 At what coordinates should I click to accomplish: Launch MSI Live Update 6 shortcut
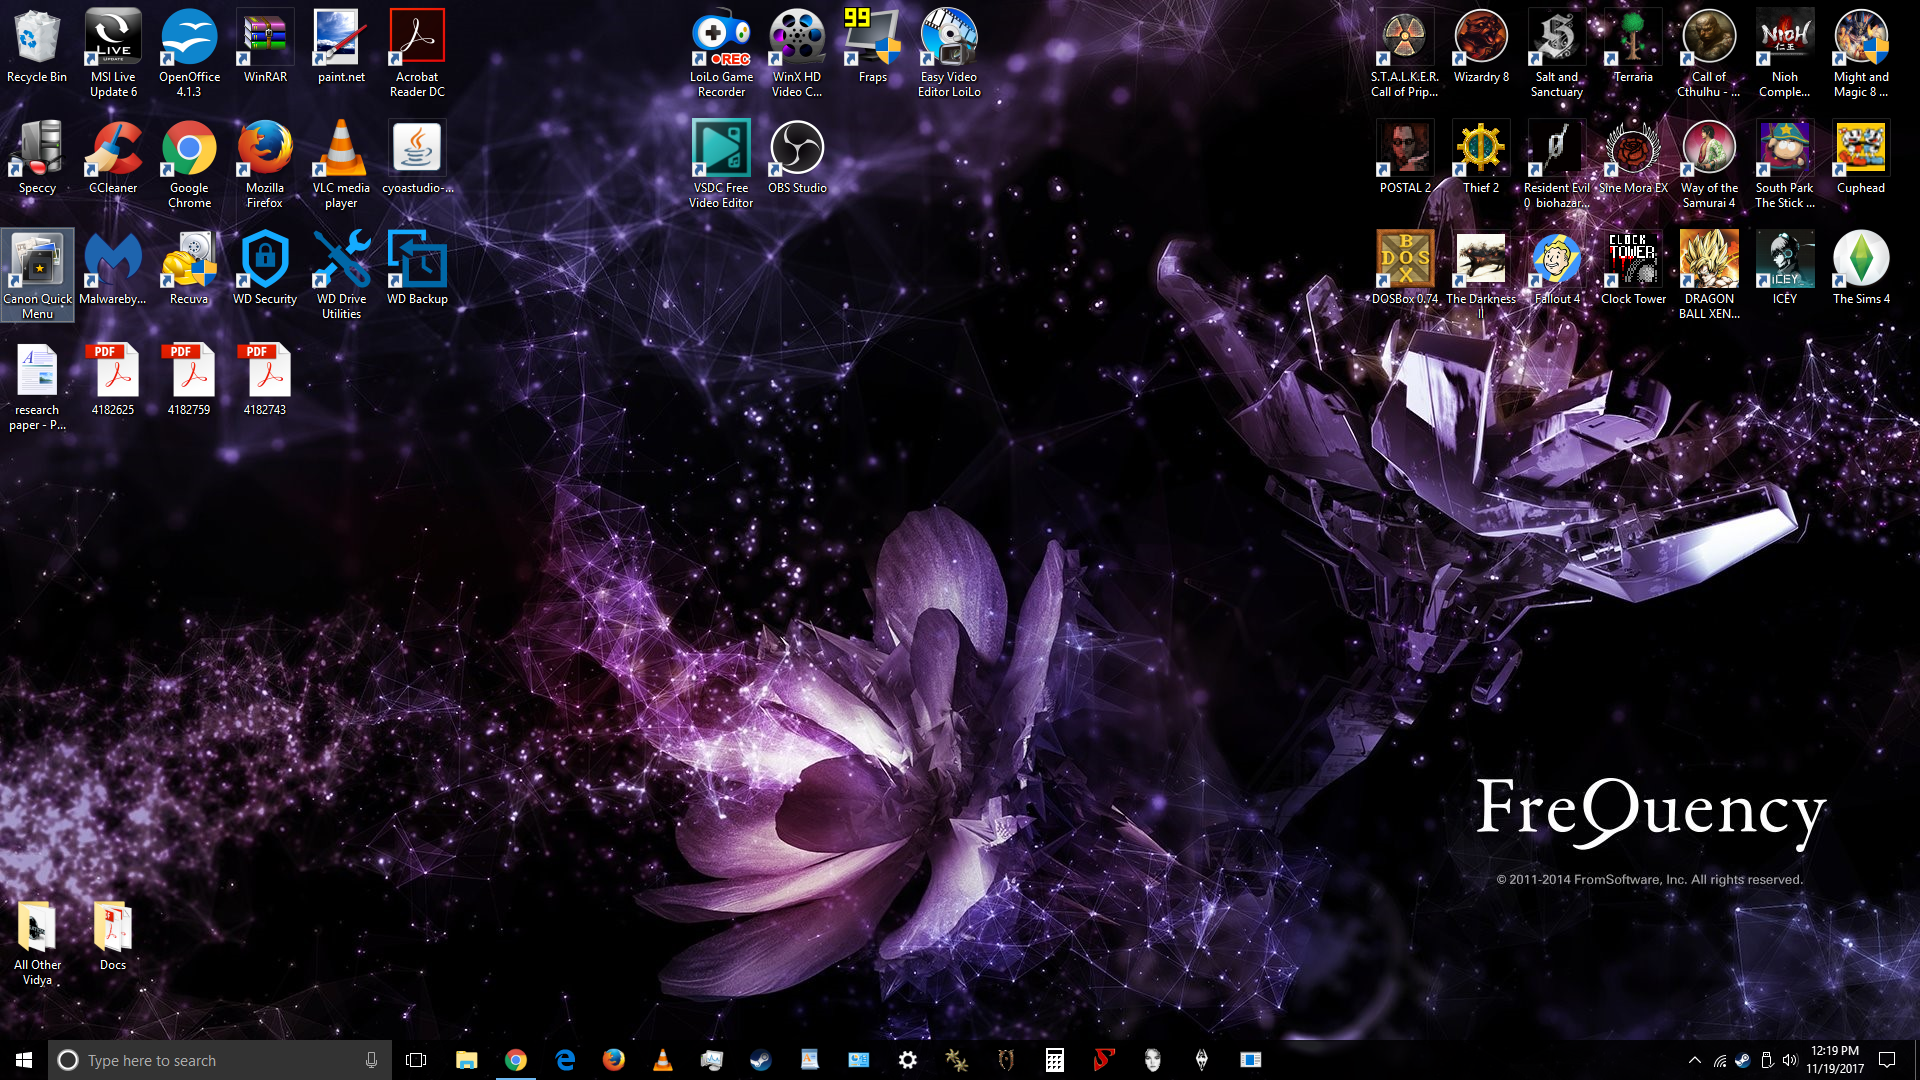113,54
